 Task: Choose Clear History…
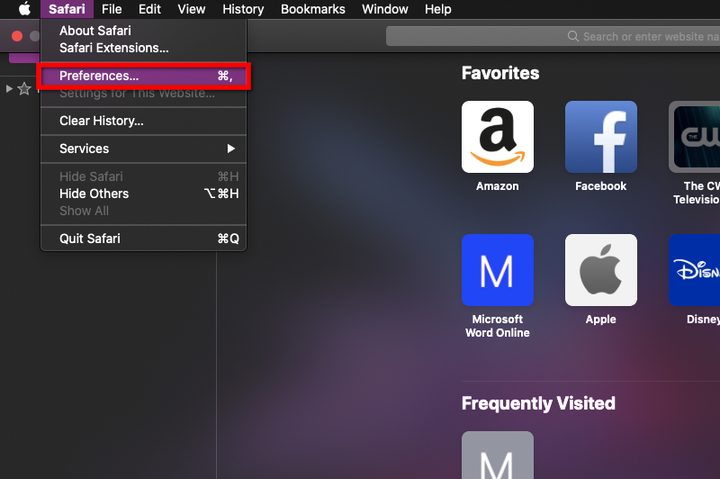click(144, 121)
